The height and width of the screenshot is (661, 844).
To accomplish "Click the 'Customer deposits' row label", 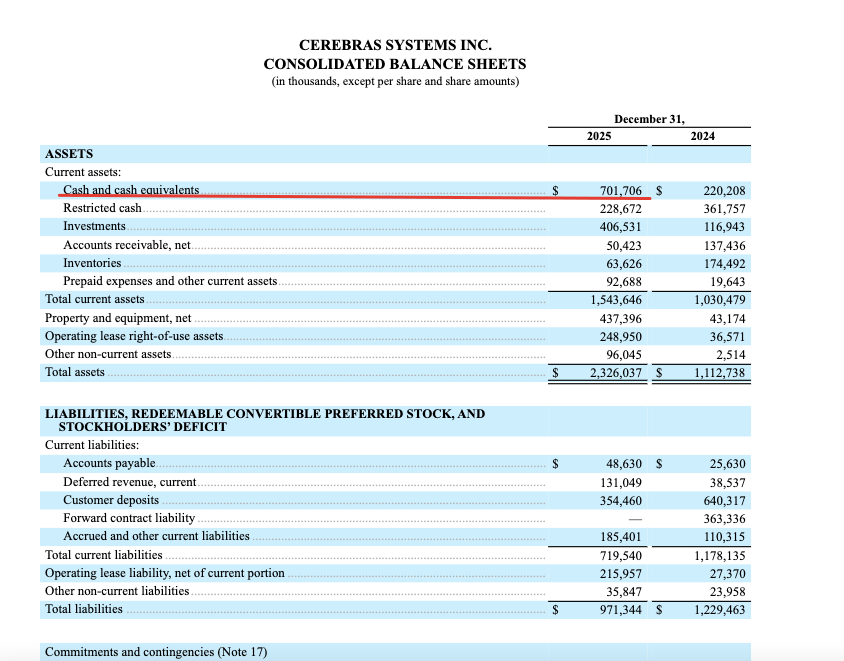I will (111, 500).
